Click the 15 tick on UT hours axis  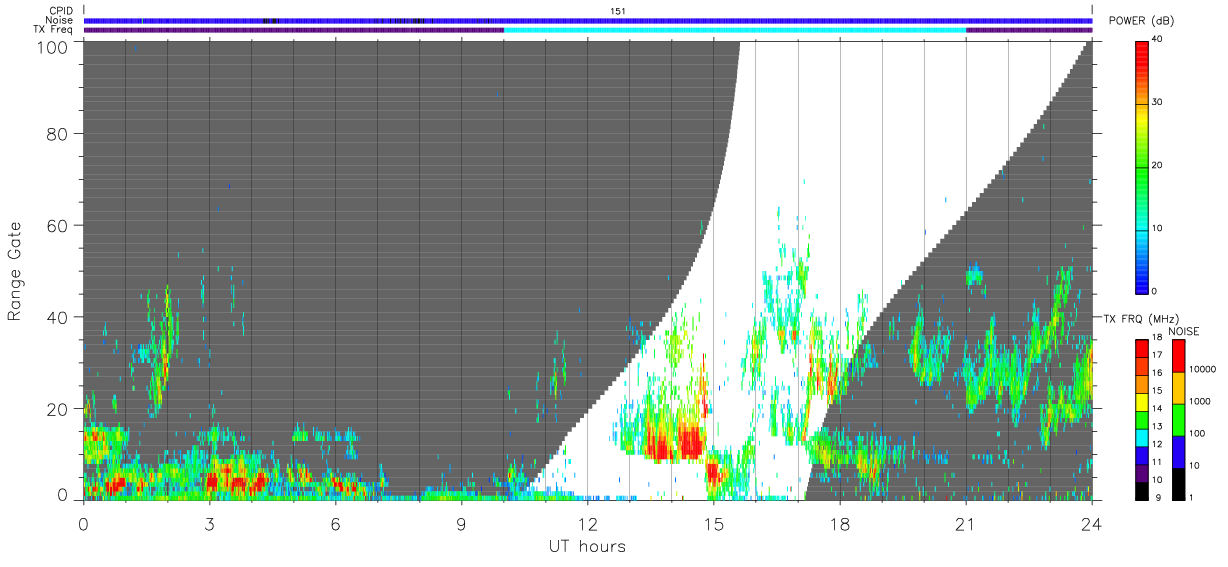pyautogui.click(x=714, y=523)
